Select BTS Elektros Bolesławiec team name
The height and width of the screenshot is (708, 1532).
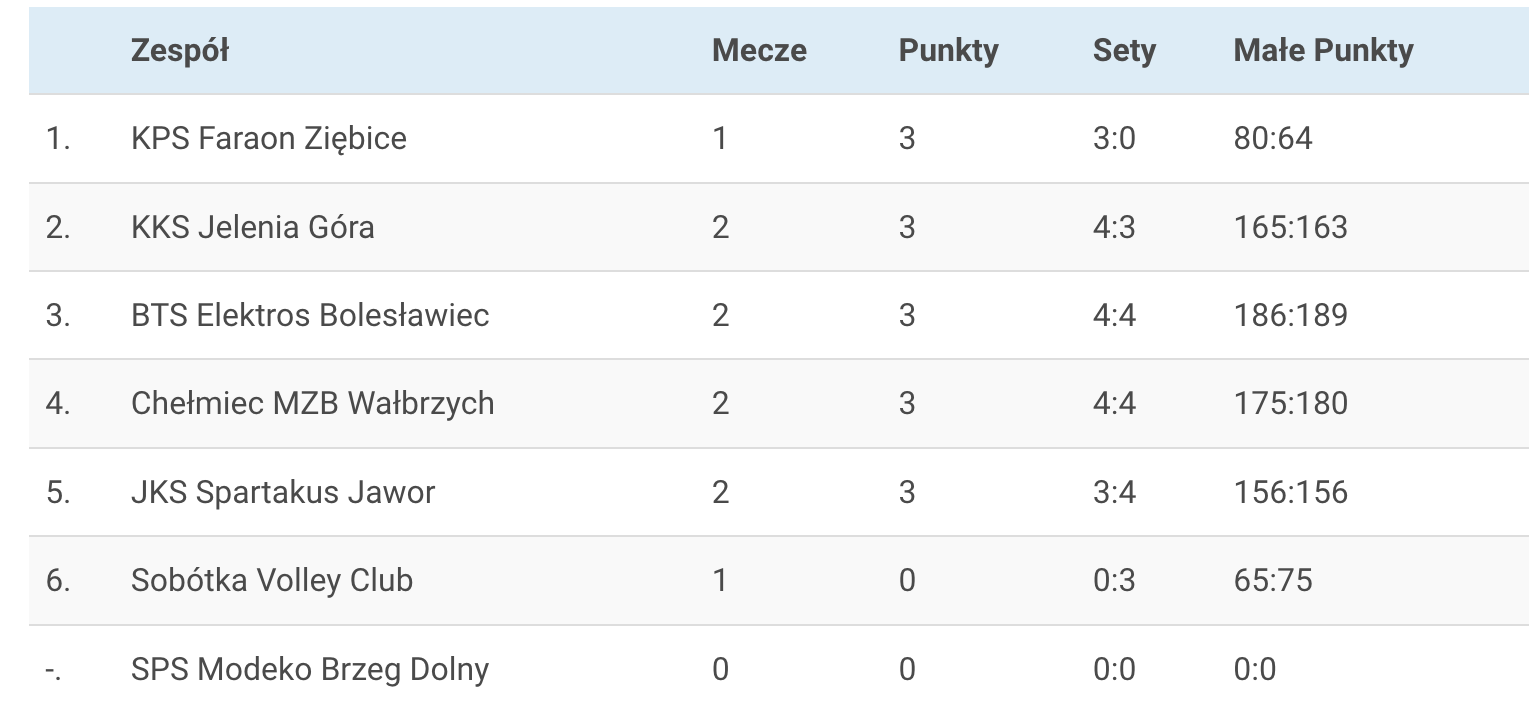pos(310,315)
